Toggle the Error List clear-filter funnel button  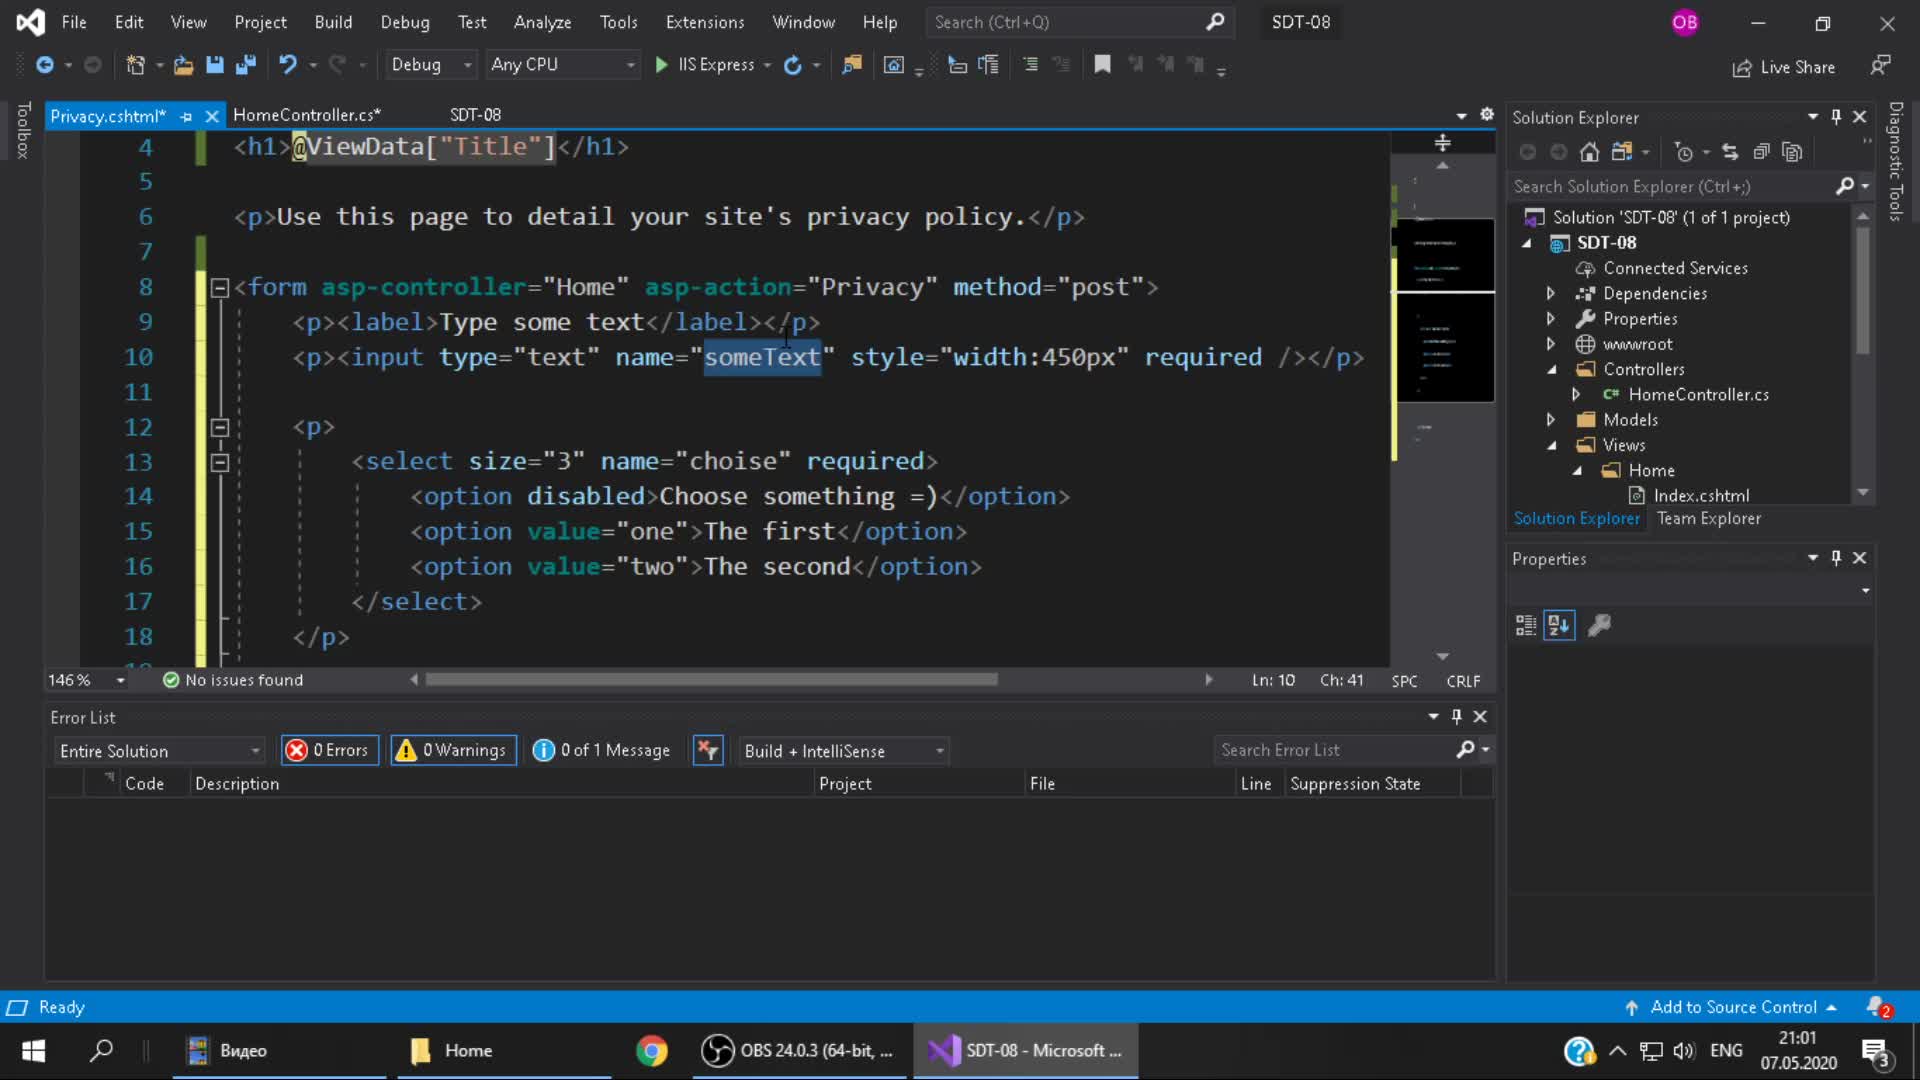(708, 751)
